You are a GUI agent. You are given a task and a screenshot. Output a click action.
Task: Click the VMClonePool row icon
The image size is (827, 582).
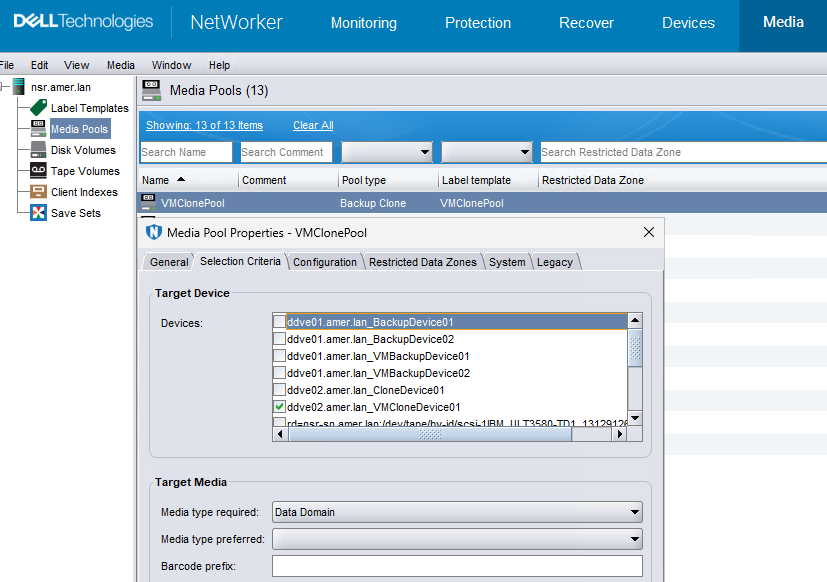tap(150, 202)
